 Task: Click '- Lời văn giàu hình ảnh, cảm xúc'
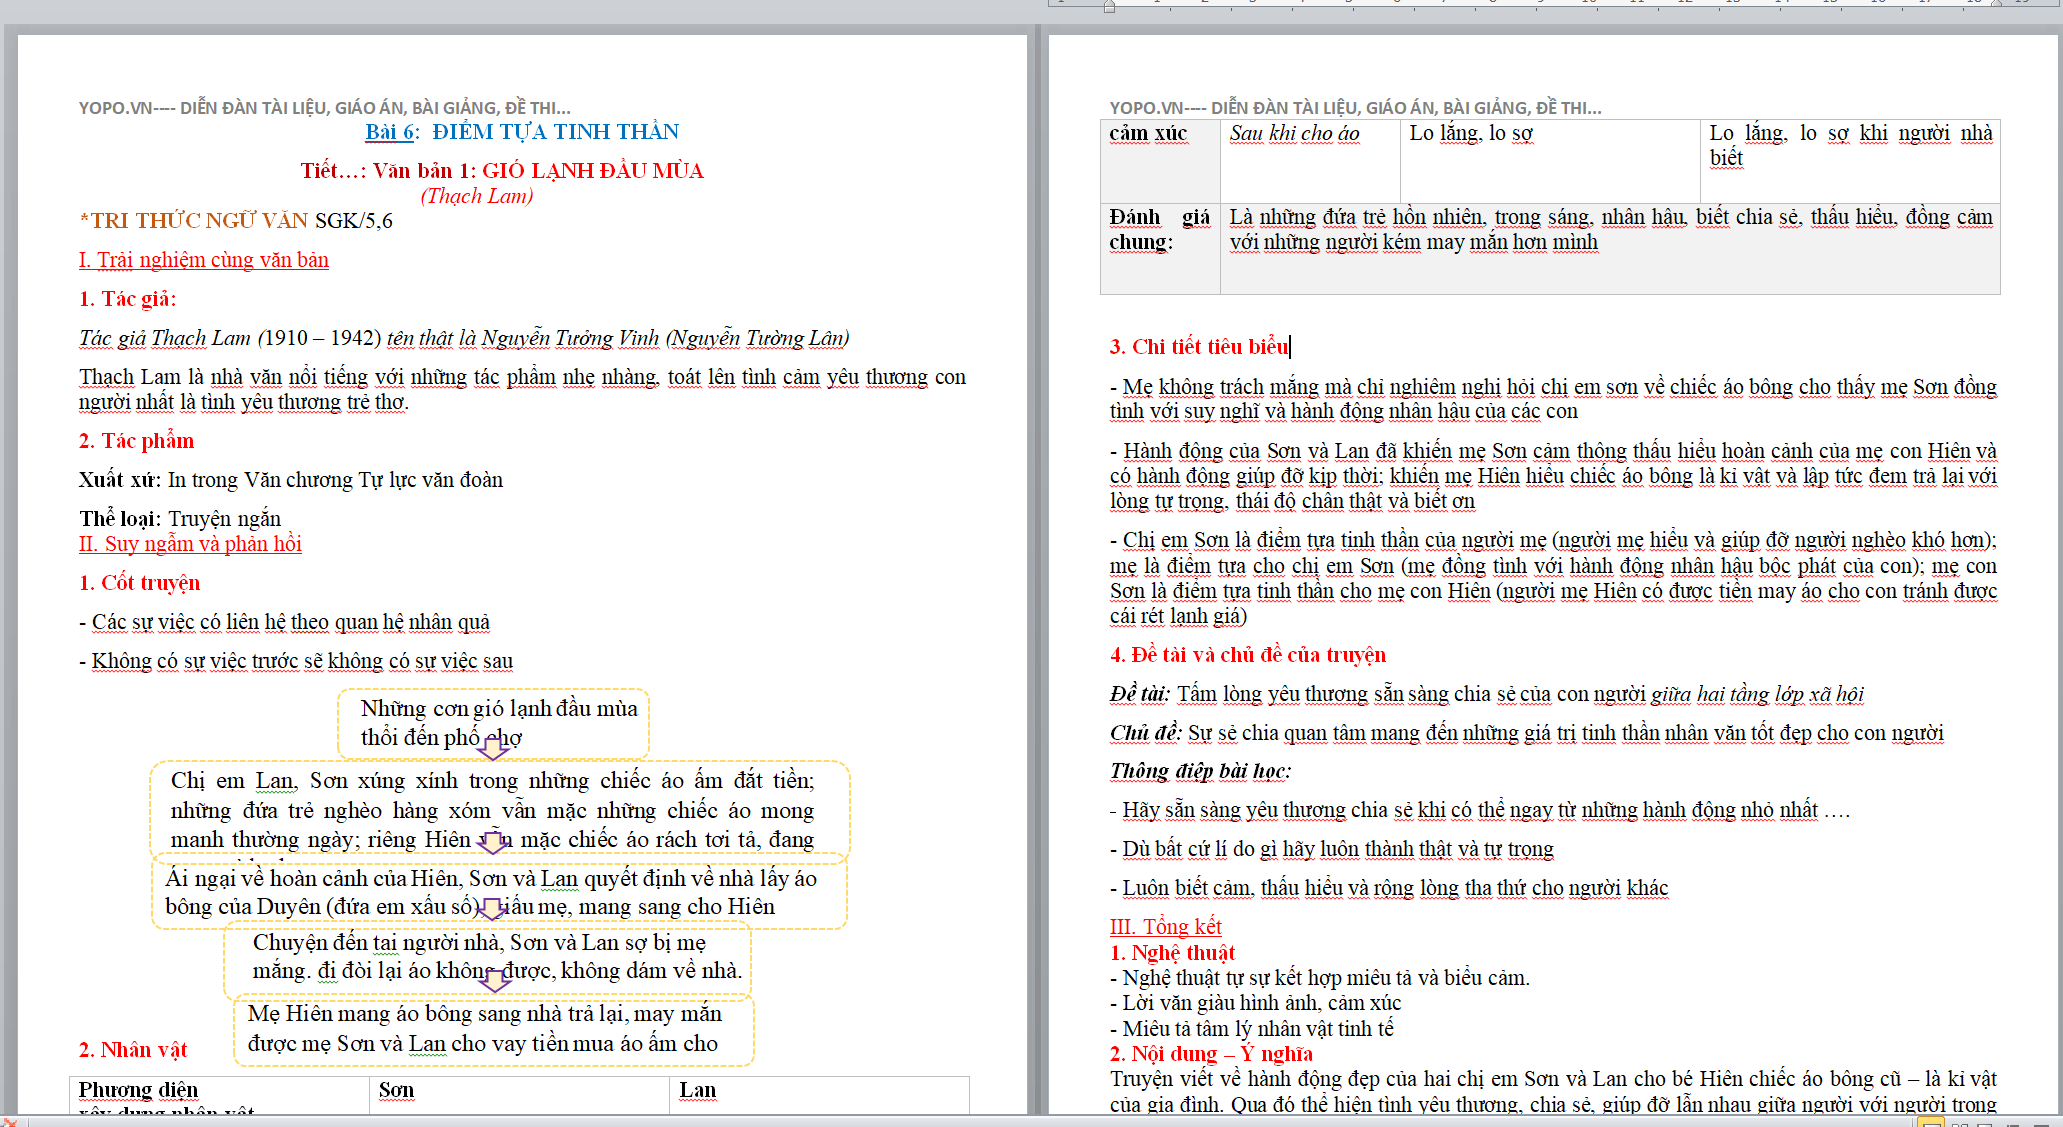pyautogui.click(x=1256, y=1003)
